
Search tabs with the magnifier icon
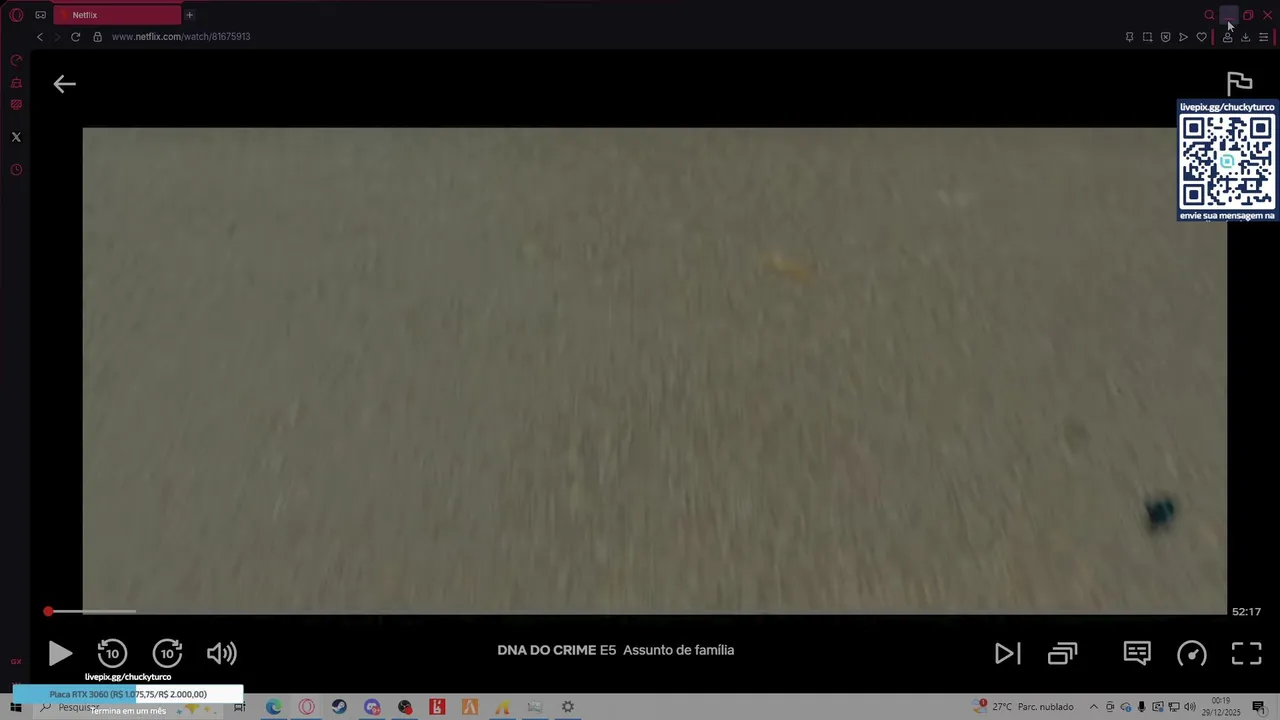[x=1210, y=15]
